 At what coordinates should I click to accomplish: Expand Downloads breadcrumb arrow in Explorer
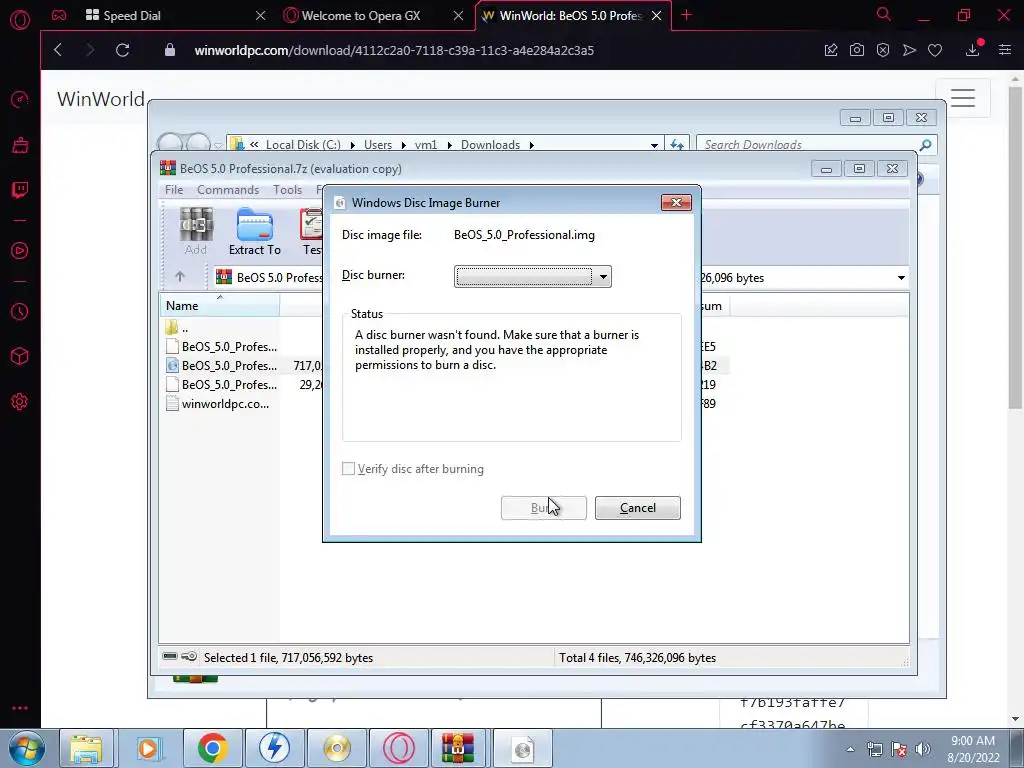(532, 145)
